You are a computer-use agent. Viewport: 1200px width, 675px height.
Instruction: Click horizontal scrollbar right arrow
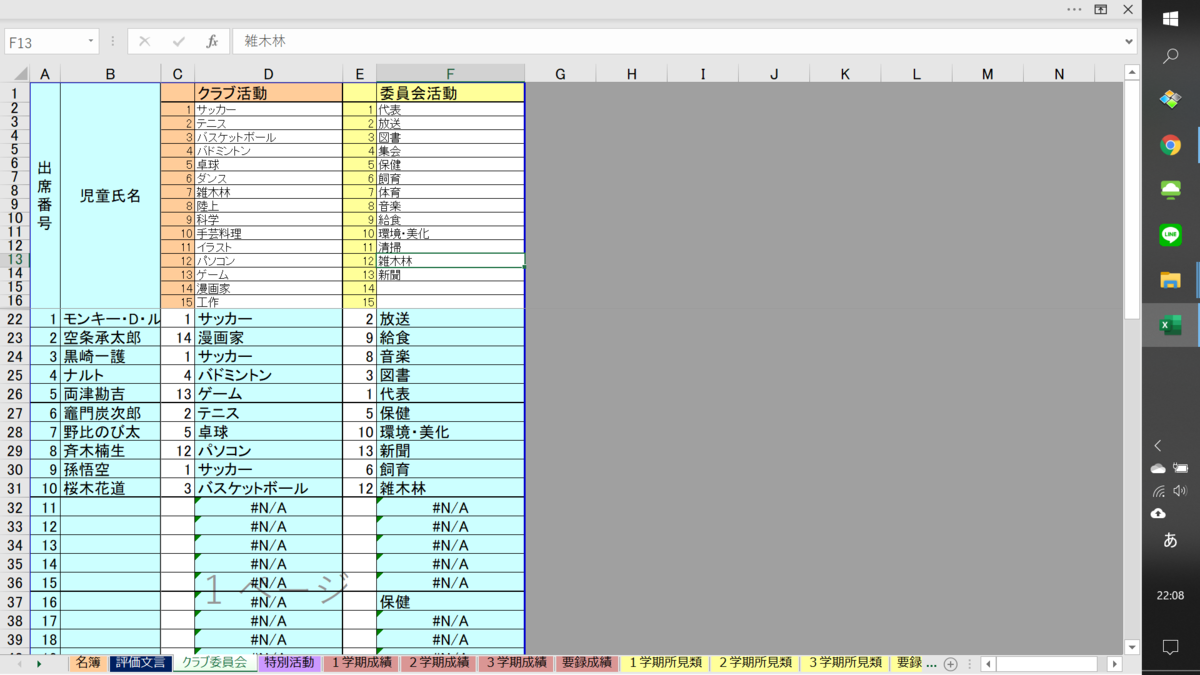coord(1114,664)
